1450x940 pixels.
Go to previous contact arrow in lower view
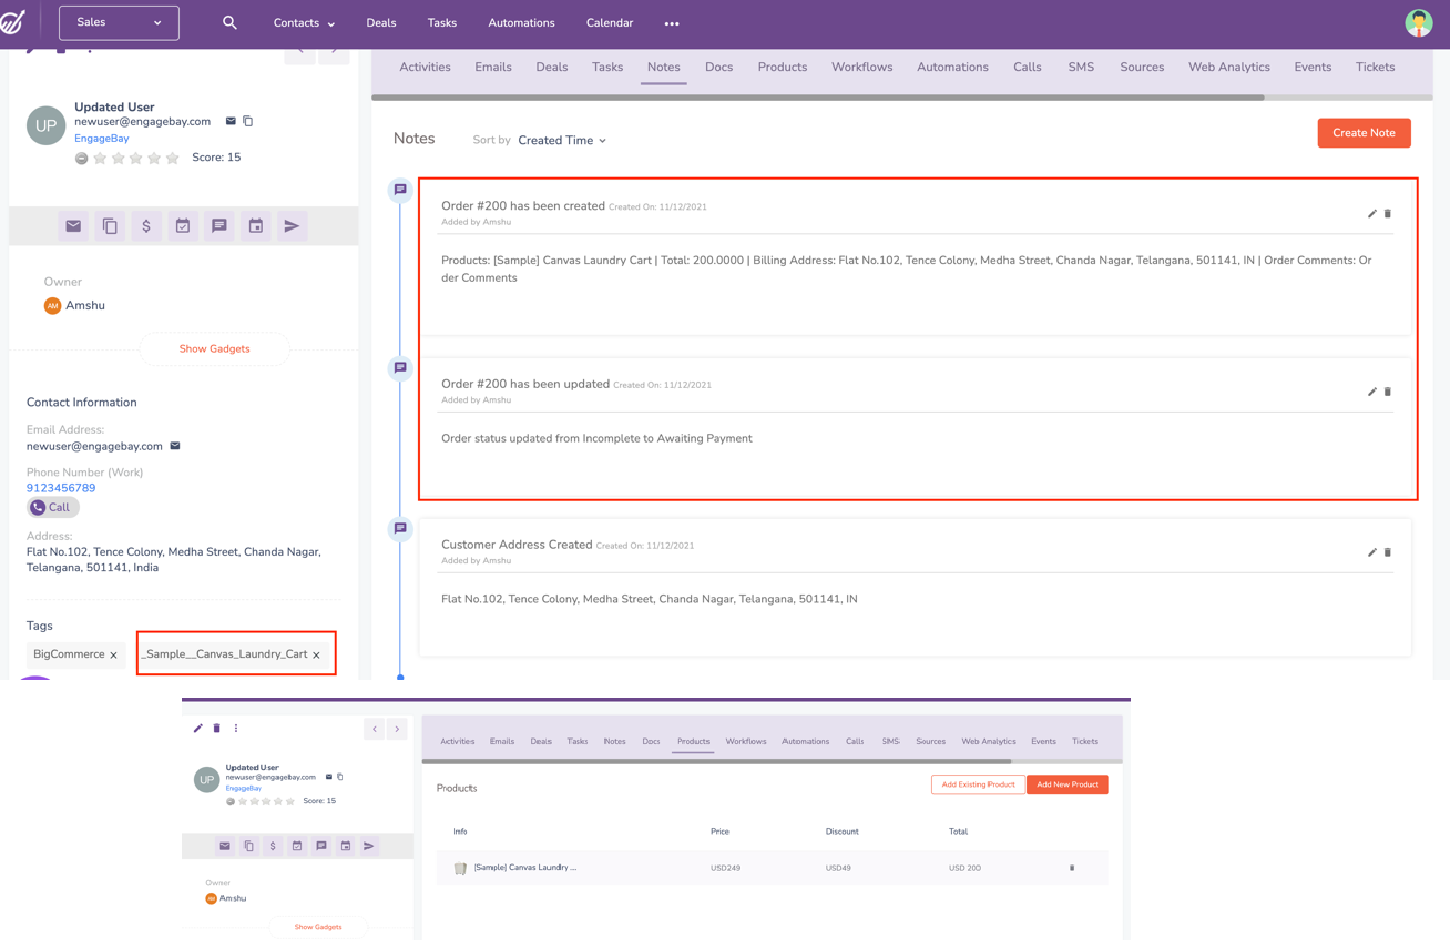pyautogui.click(x=375, y=729)
